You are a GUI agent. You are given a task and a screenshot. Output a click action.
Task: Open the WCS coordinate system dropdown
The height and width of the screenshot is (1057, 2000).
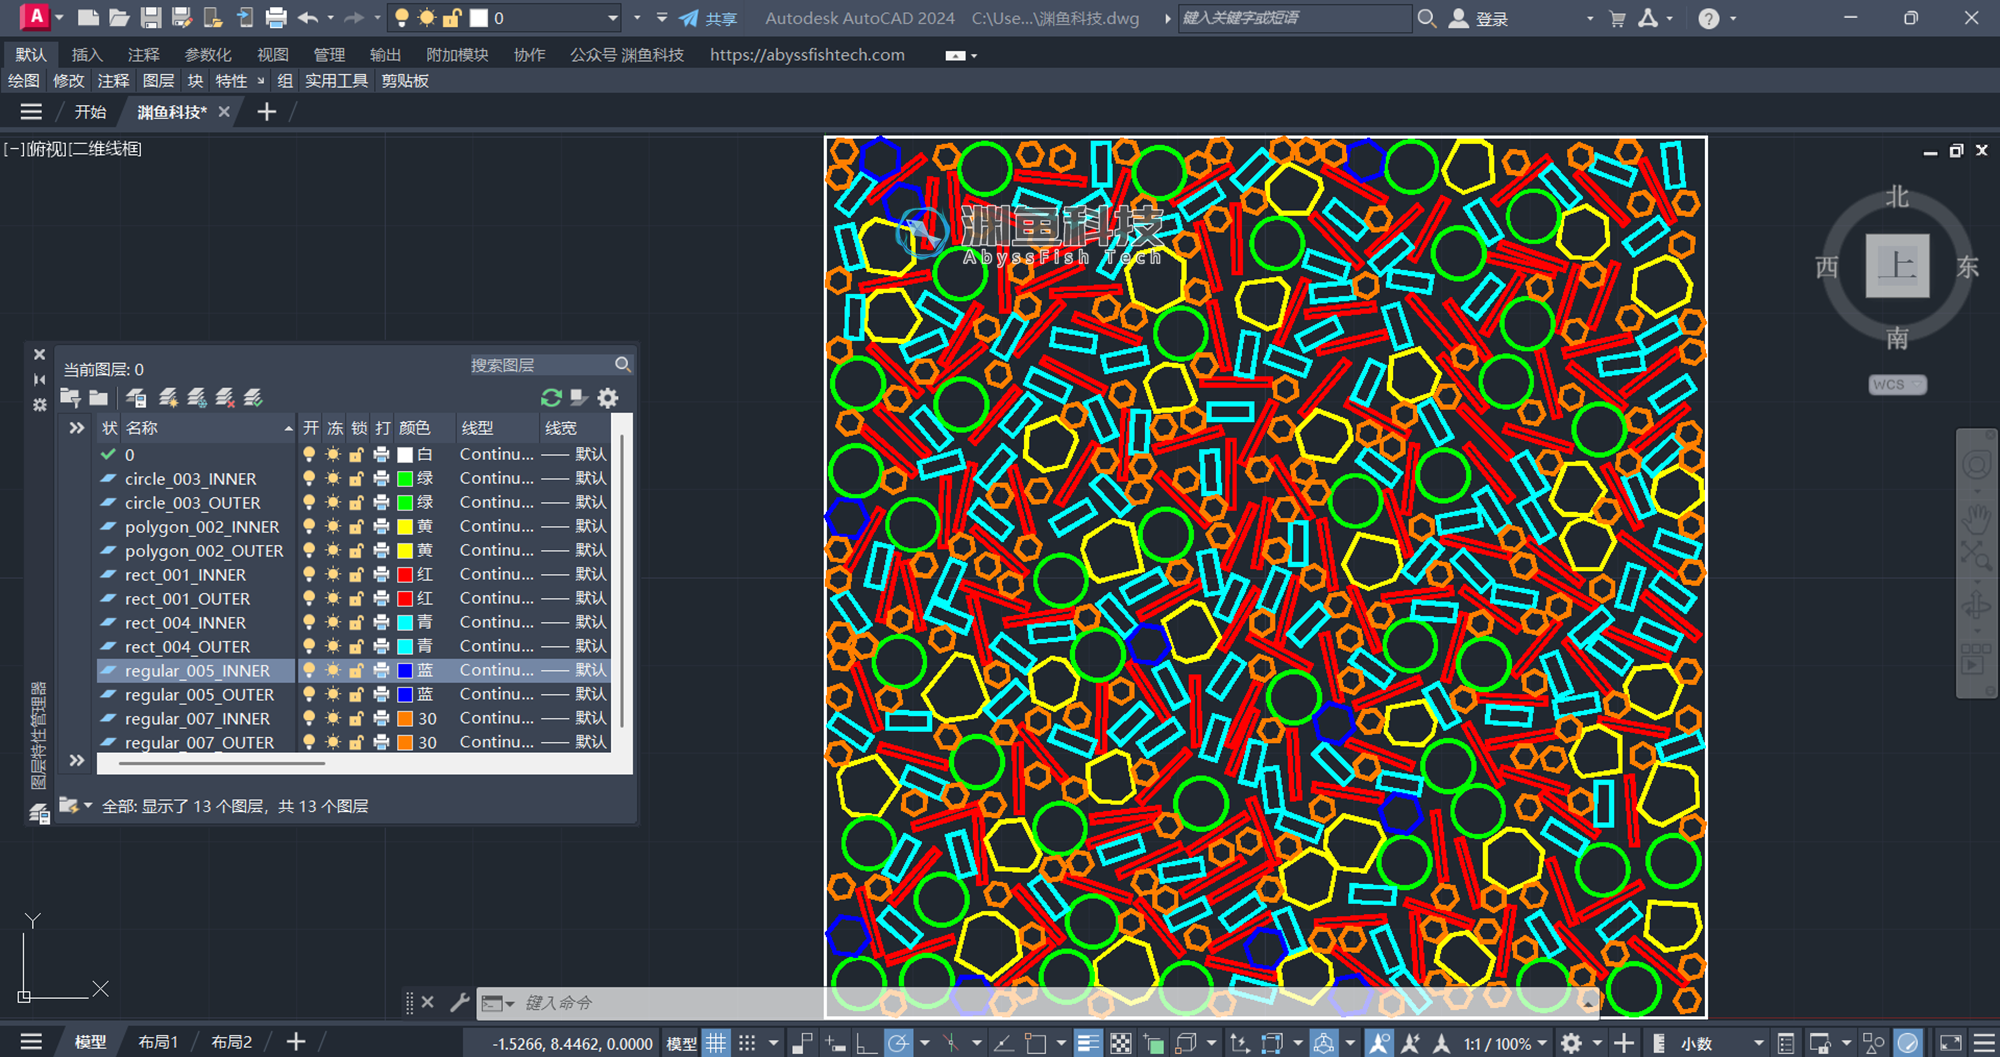1897,385
